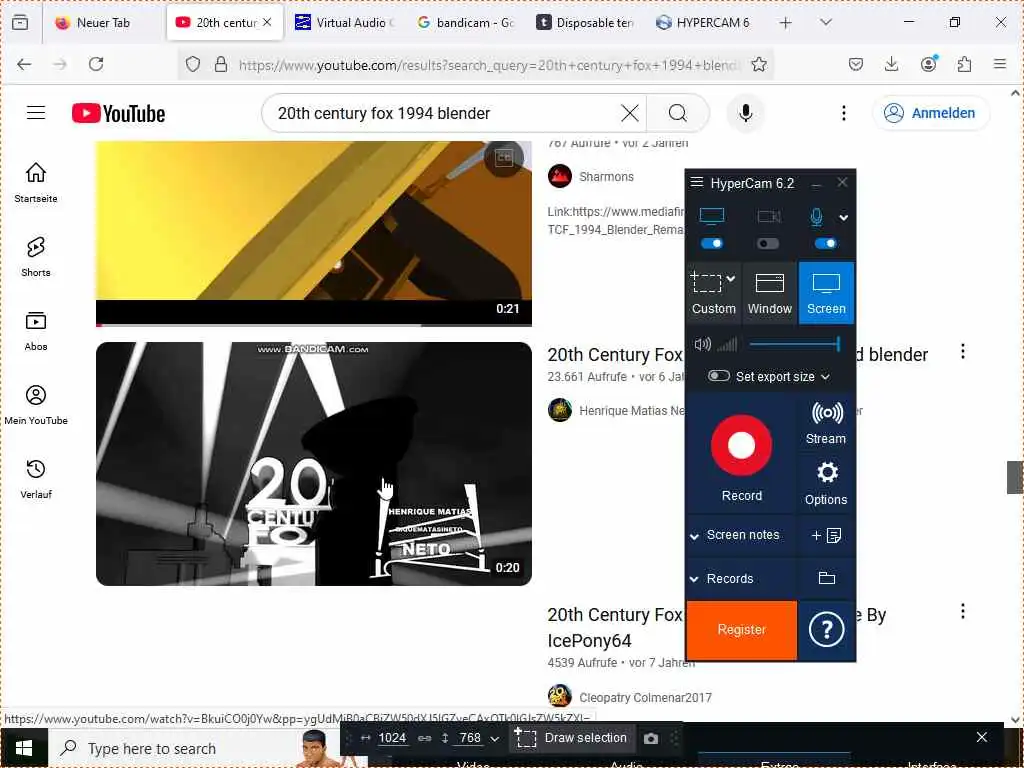Open Firefox extensions puzzle icon
The width and height of the screenshot is (1024, 768).
[x=964, y=64]
